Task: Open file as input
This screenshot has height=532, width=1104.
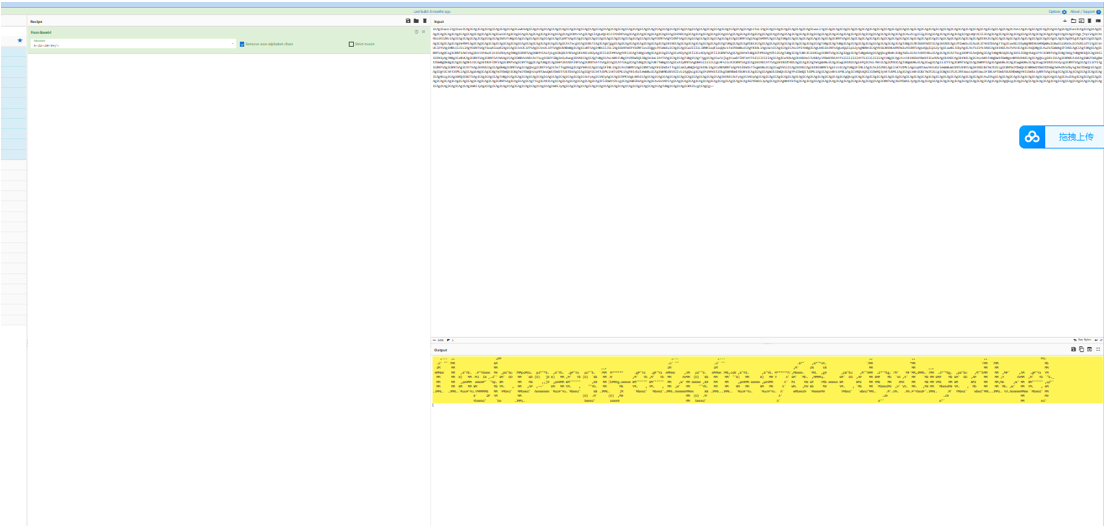Action: [1081, 20]
